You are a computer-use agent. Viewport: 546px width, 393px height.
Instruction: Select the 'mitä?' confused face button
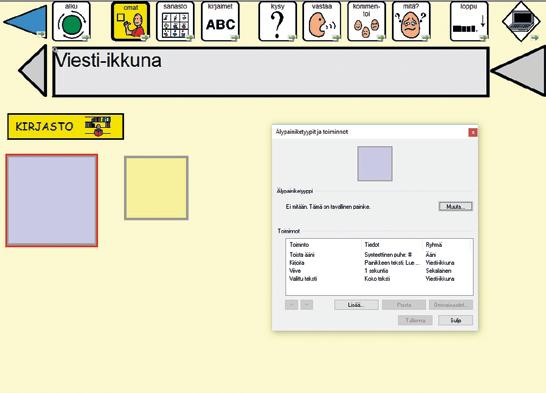pyautogui.click(x=411, y=21)
